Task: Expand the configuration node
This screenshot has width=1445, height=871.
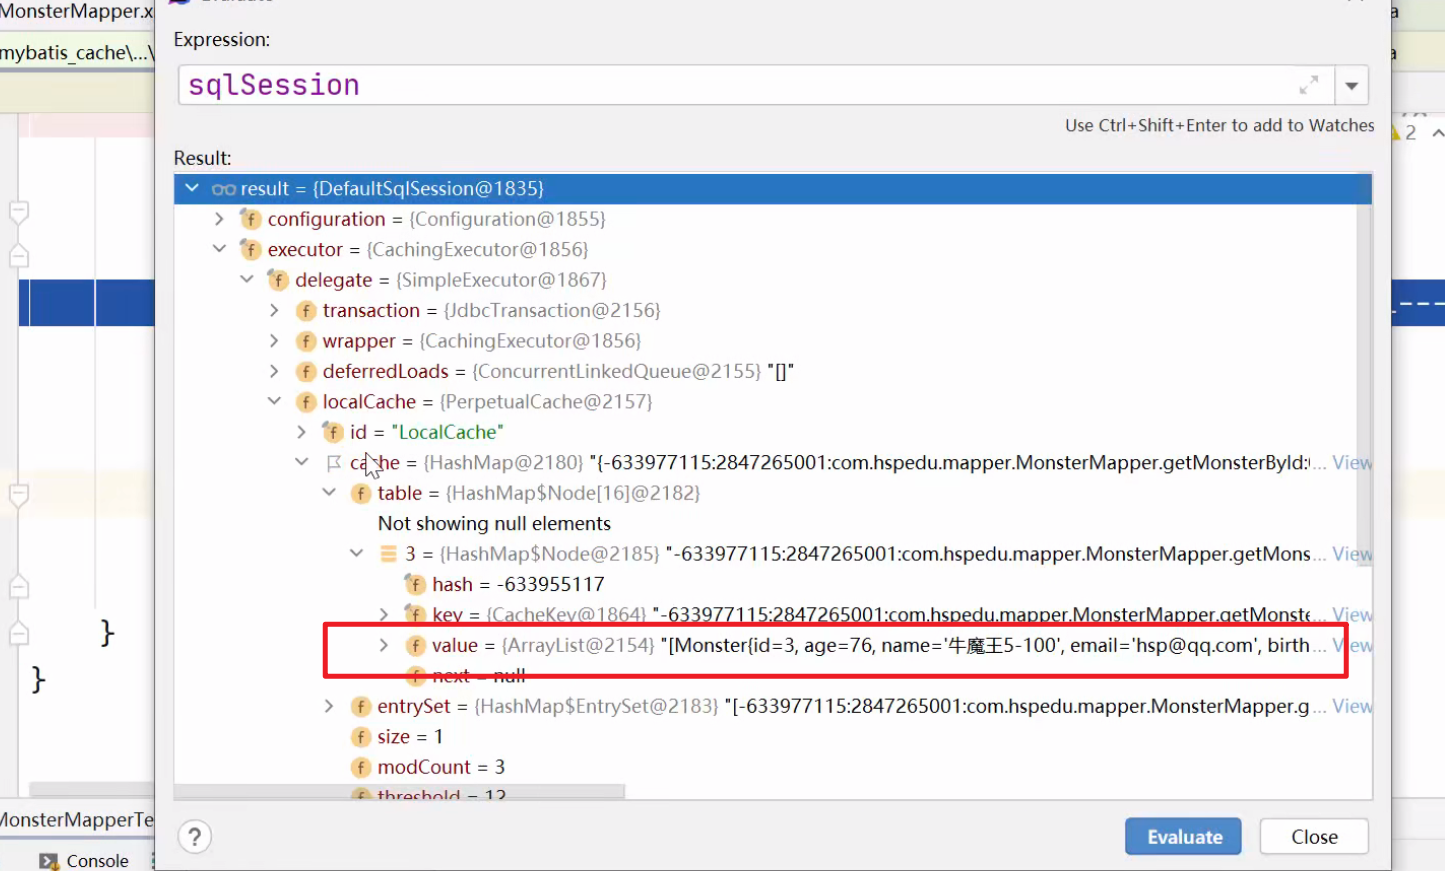Action: [x=219, y=219]
